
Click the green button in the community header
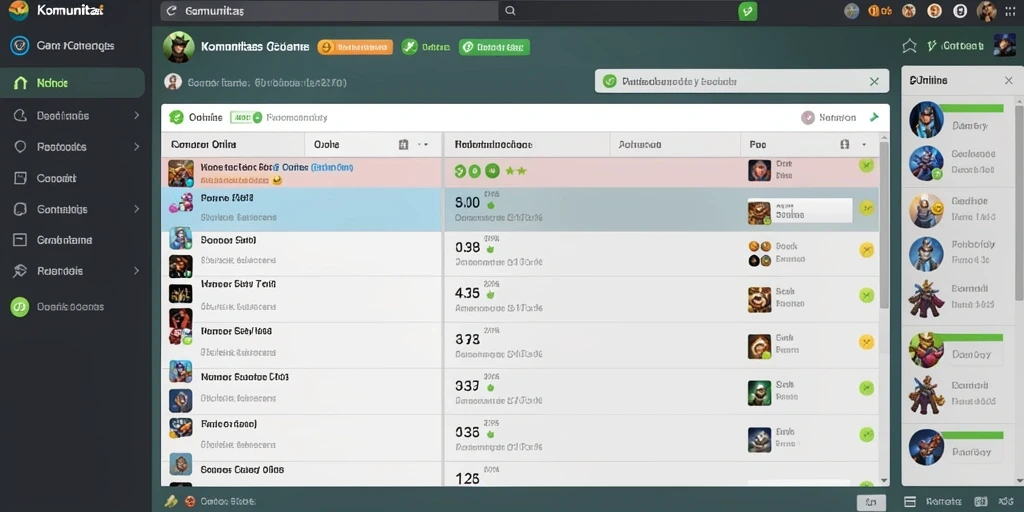click(494, 46)
